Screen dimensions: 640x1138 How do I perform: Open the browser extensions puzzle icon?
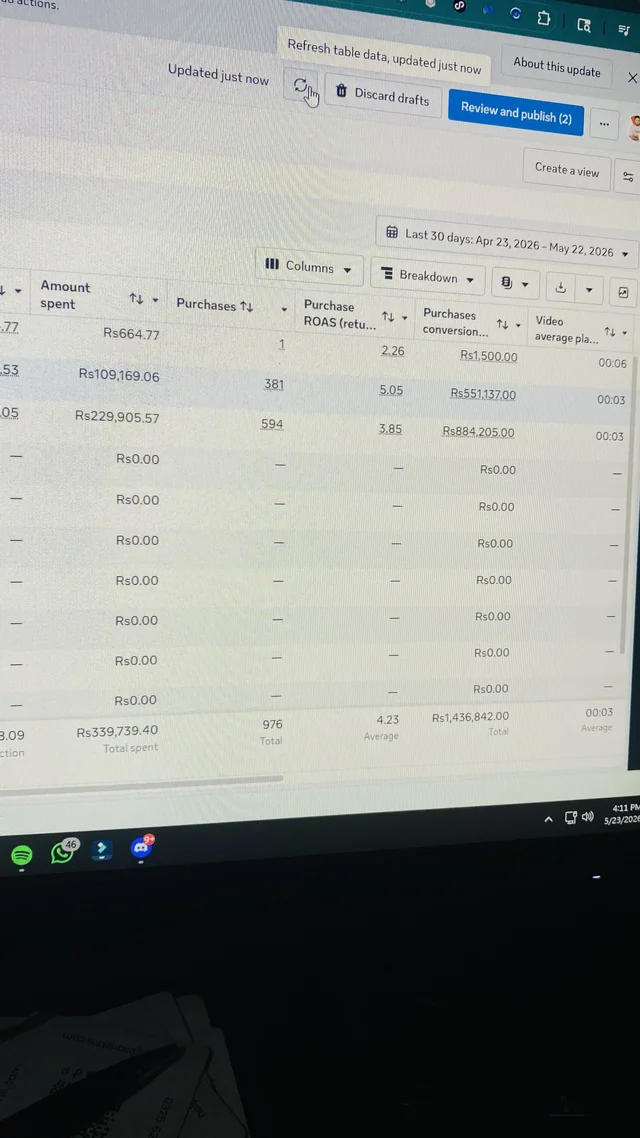pyautogui.click(x=543, y=17)
